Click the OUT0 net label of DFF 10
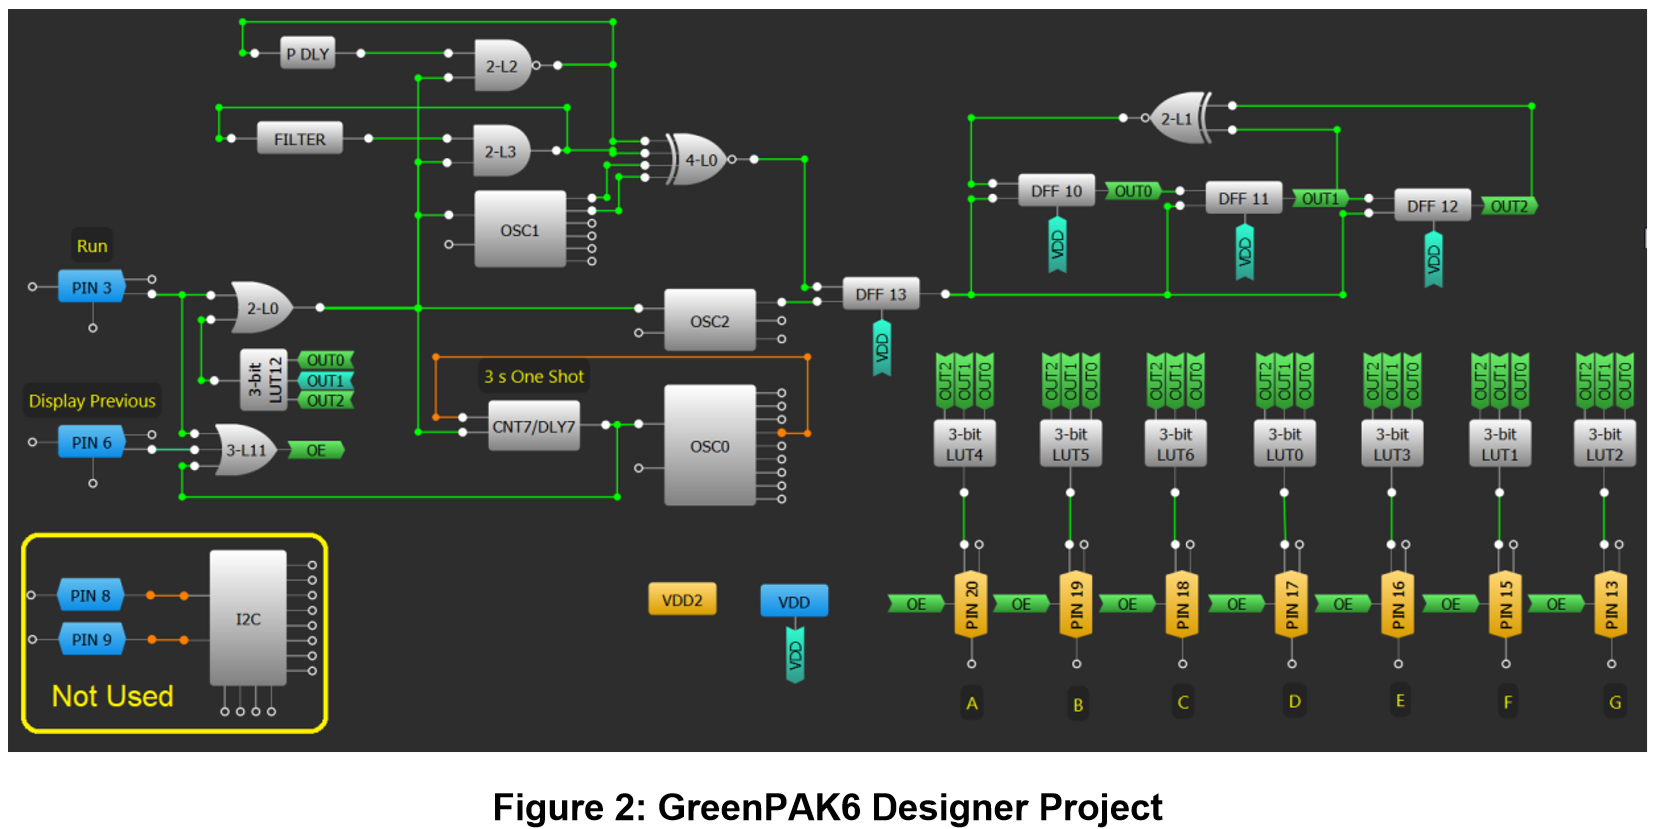Screen dimensions: 1659x829 [1133, 191]
